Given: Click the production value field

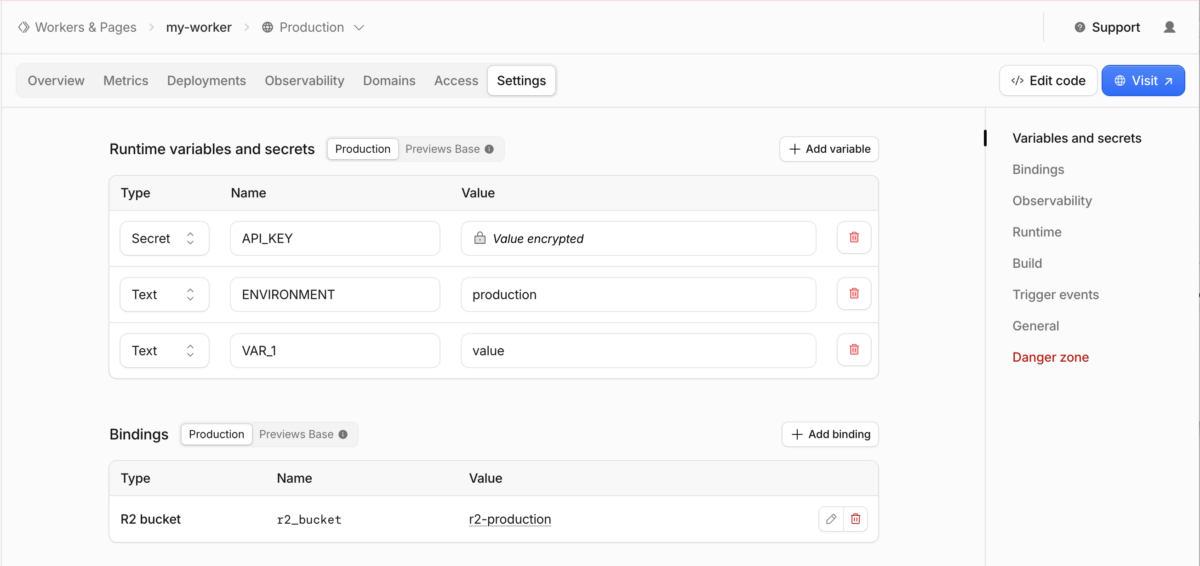Looking at the screenshot, I should [x=638, y=294].
